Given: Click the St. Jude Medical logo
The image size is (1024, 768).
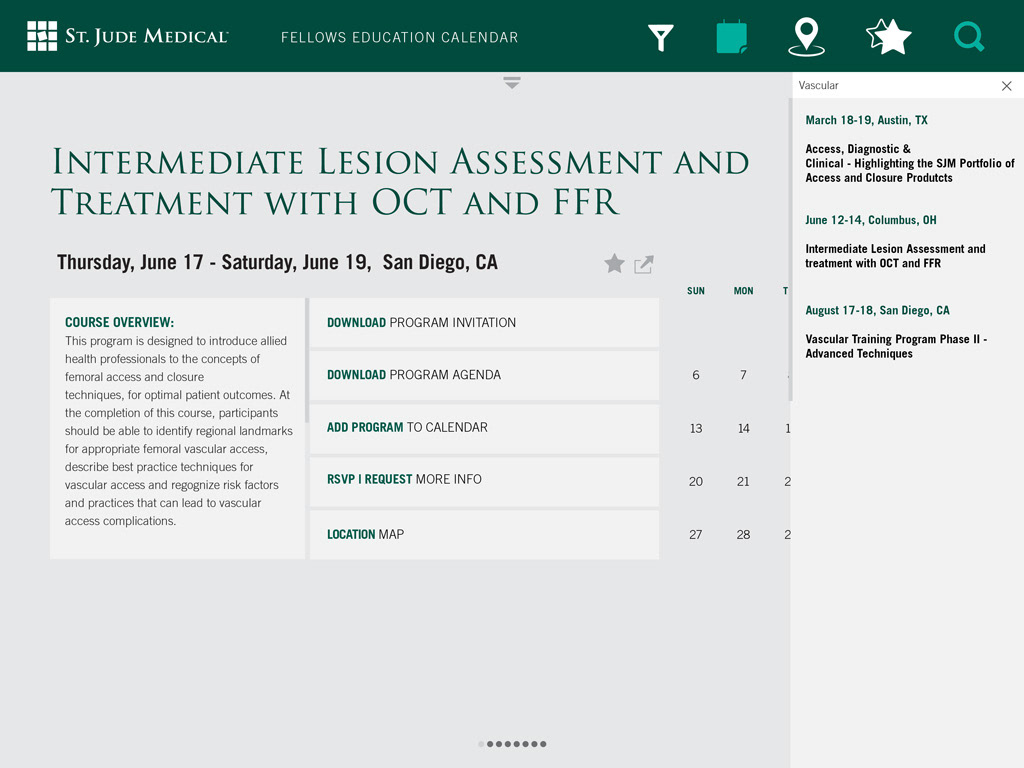Looking at the screenshot, I should coord(127,36).
